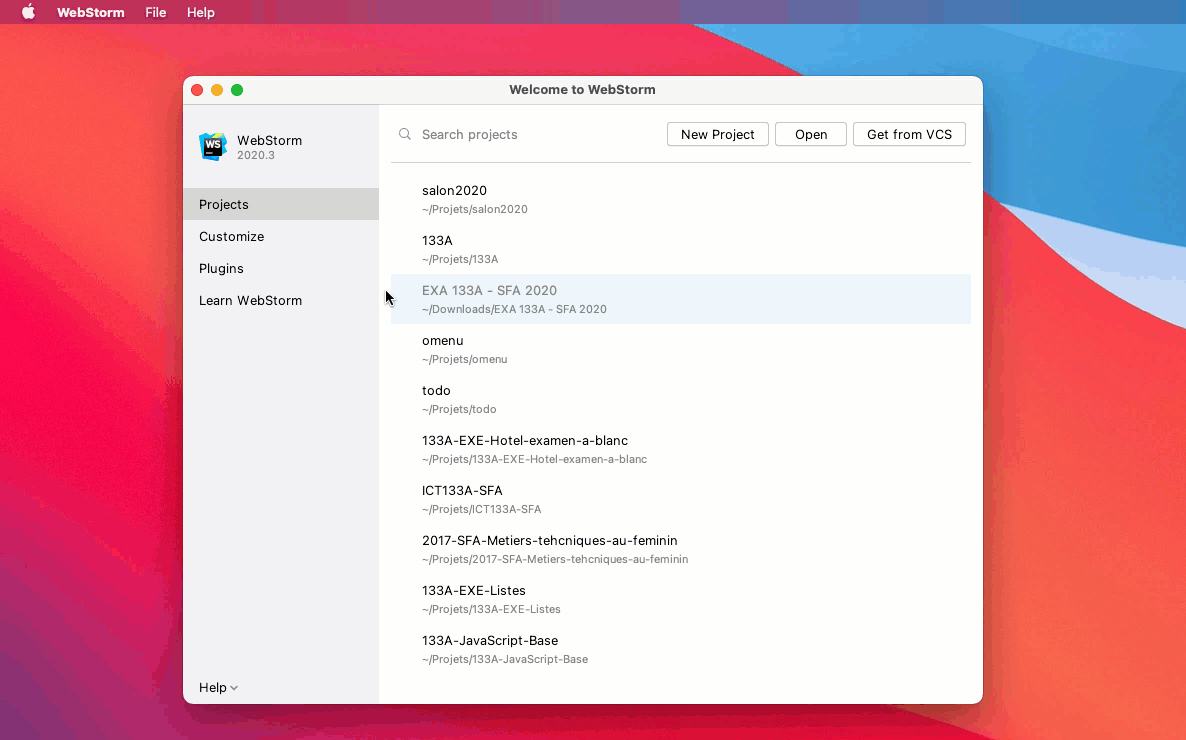Screen dimensions: 1186x740
Task: Select the Projects tab in sidebar
Action: tap(281, 204)
